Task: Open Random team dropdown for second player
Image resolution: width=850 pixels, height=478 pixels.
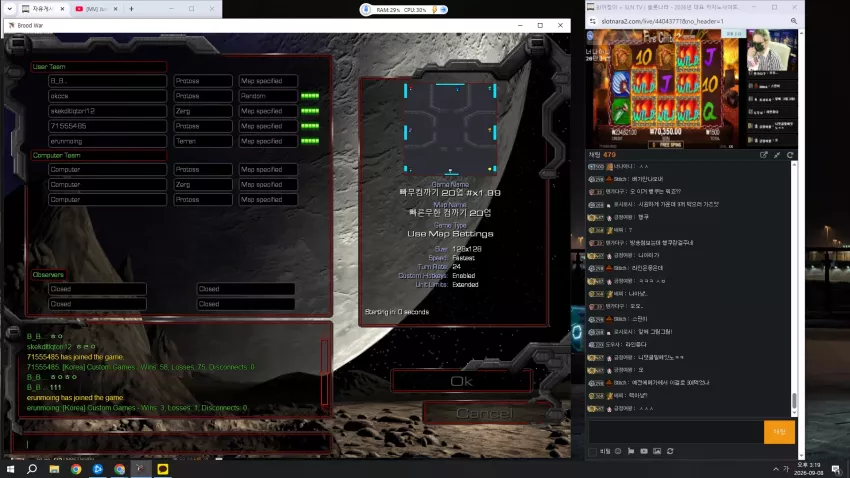Action: pyautogui.click(x=268, y=96)
